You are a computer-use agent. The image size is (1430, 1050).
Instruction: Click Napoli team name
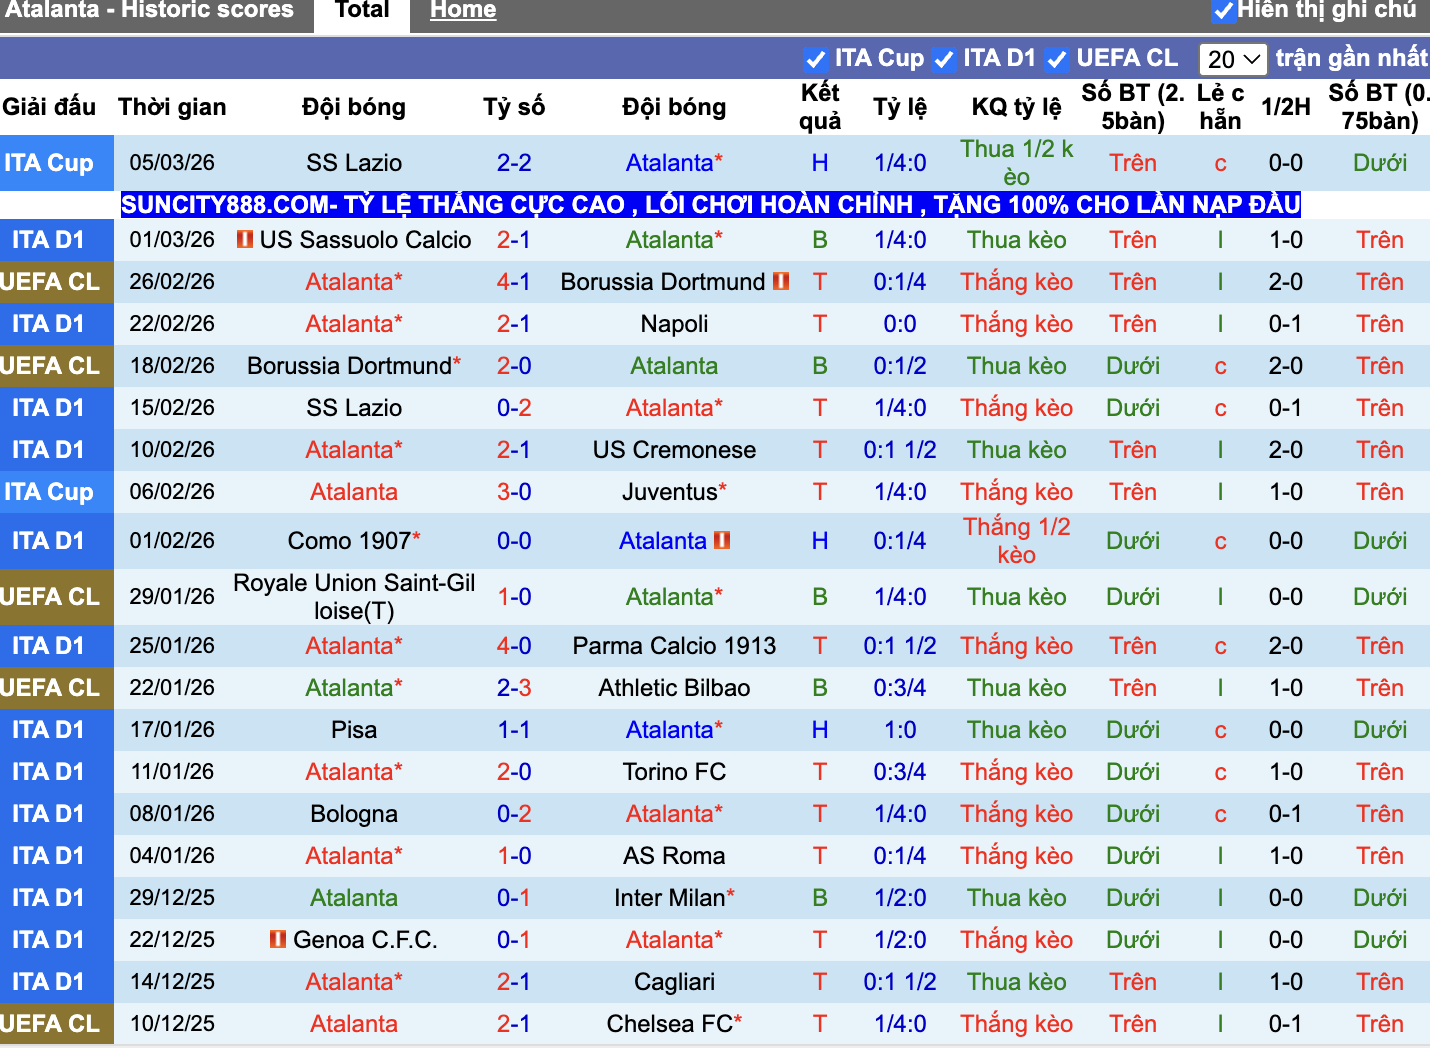click(x=675, y=324)
